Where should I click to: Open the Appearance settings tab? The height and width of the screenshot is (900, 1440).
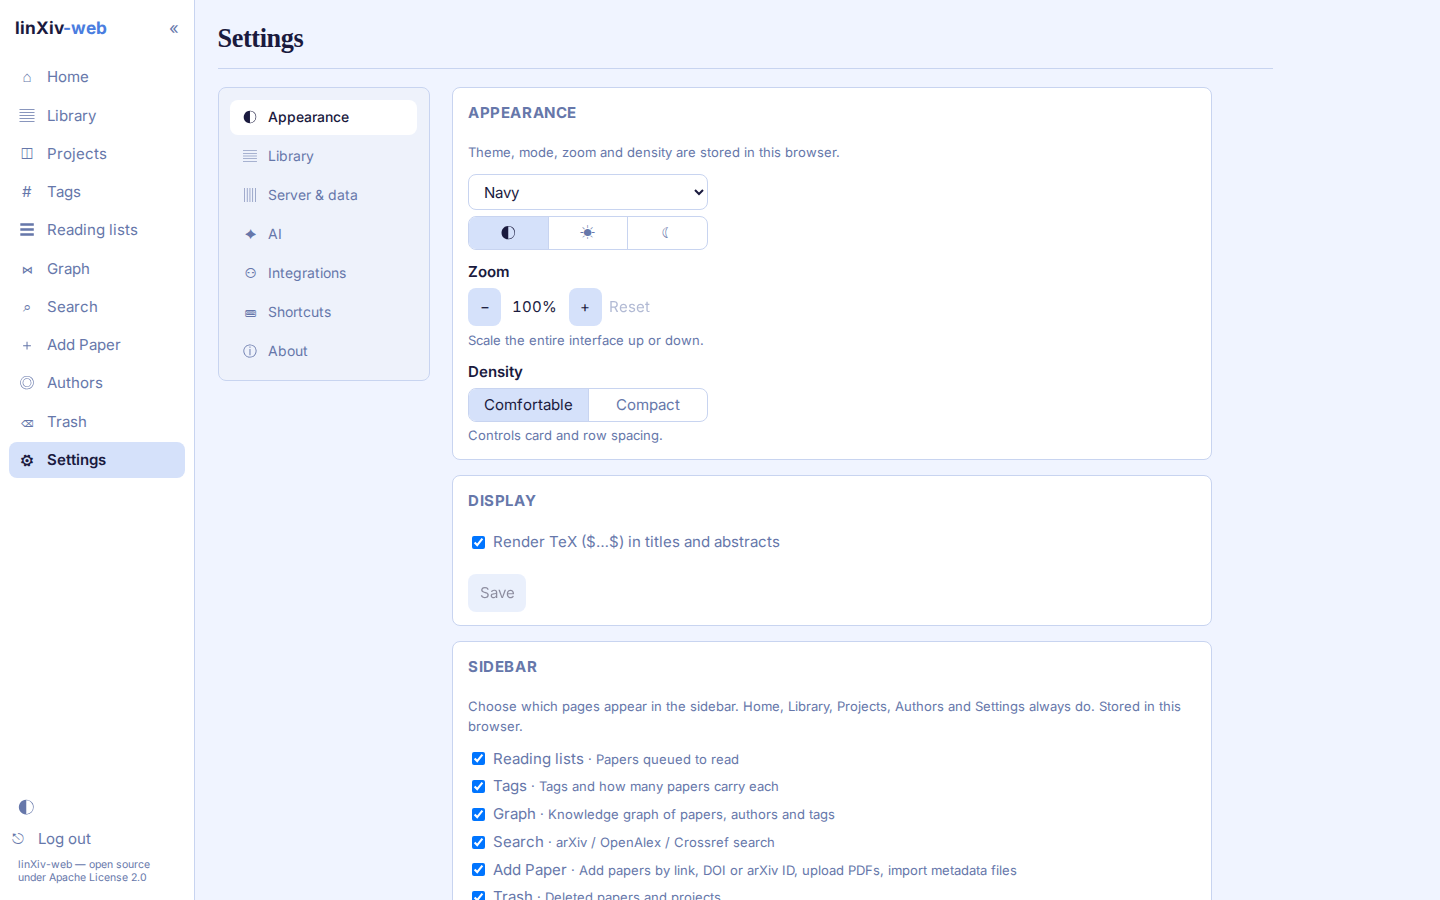[323, 117]
